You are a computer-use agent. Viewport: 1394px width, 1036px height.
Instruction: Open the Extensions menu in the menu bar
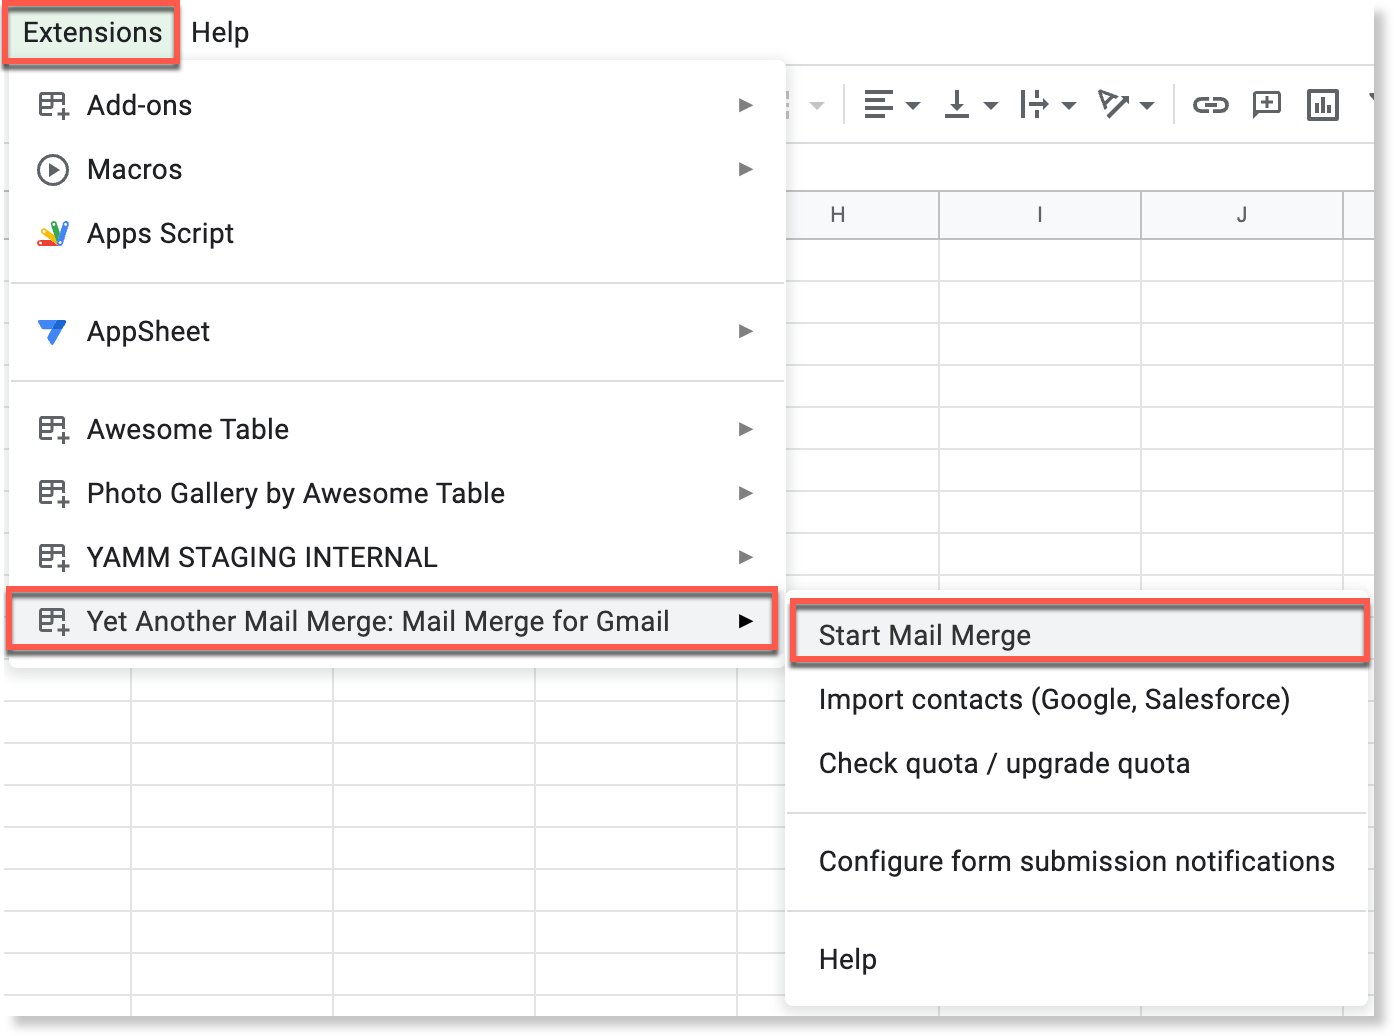(92, 33)
